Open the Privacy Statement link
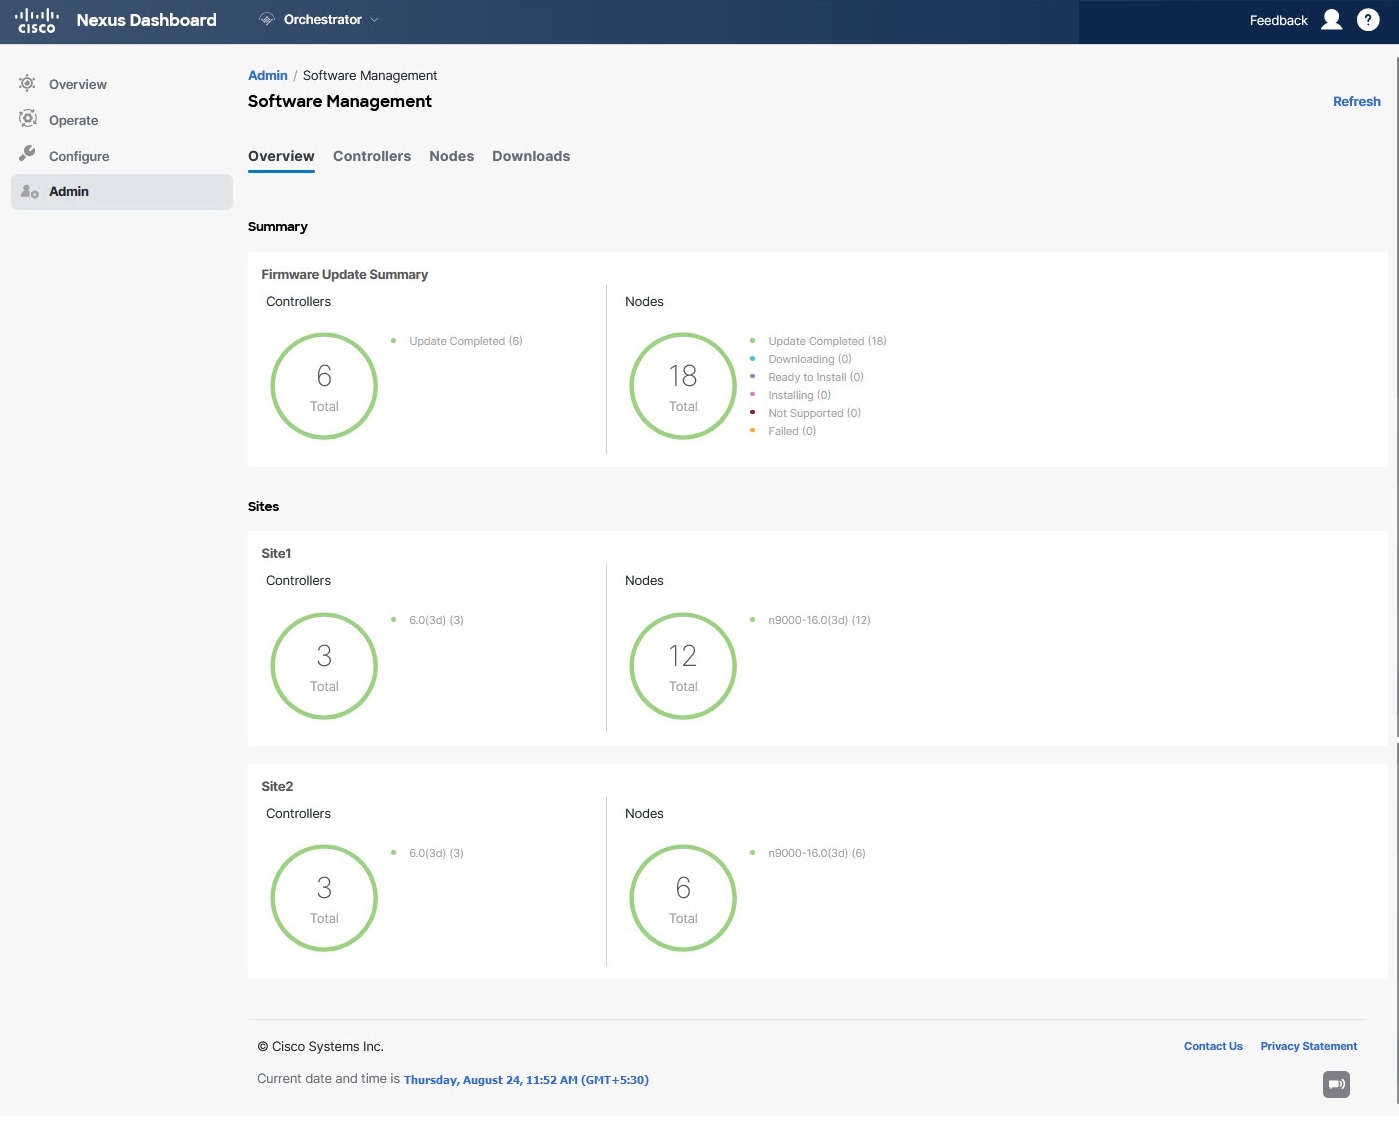1399x1121 pixels. tap(1308, 1046)
